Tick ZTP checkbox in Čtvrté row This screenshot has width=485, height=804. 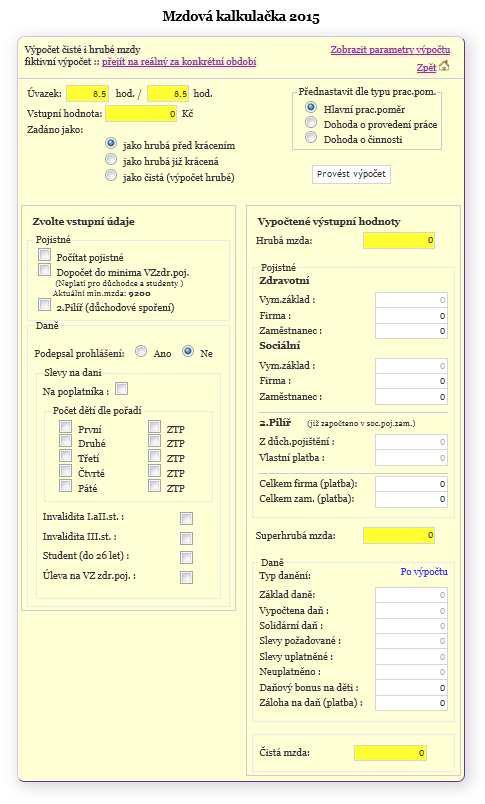pyautogui.click(x=154, y=471)
